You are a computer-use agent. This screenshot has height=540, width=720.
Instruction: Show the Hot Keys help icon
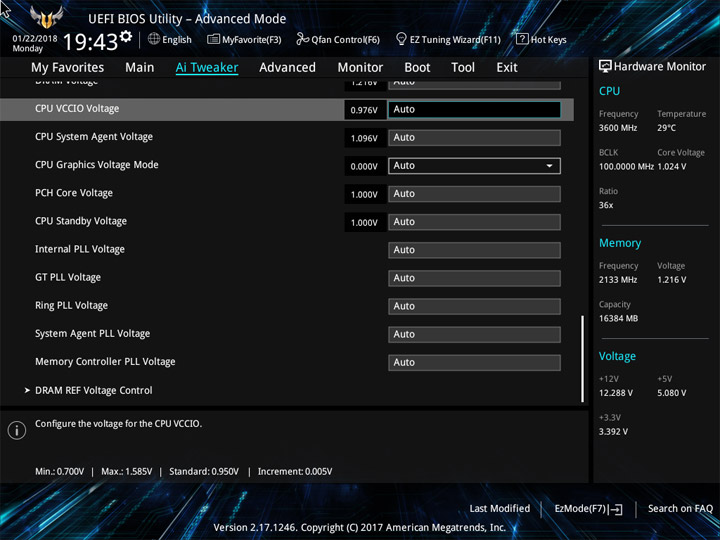coord(522,40)
